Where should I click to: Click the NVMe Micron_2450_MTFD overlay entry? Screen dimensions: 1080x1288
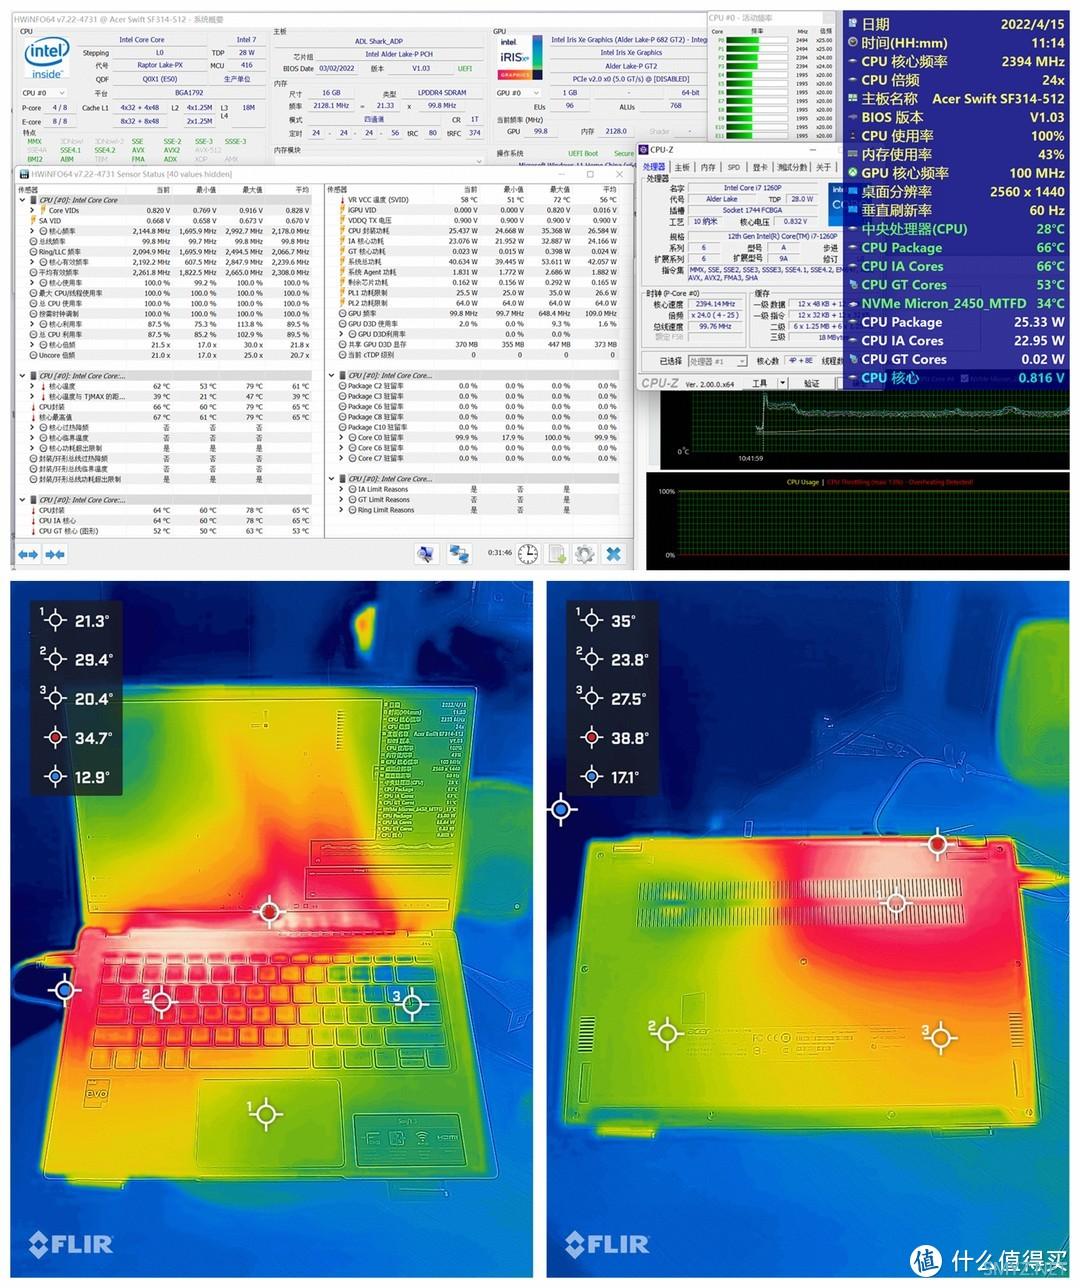click(956, 303)
